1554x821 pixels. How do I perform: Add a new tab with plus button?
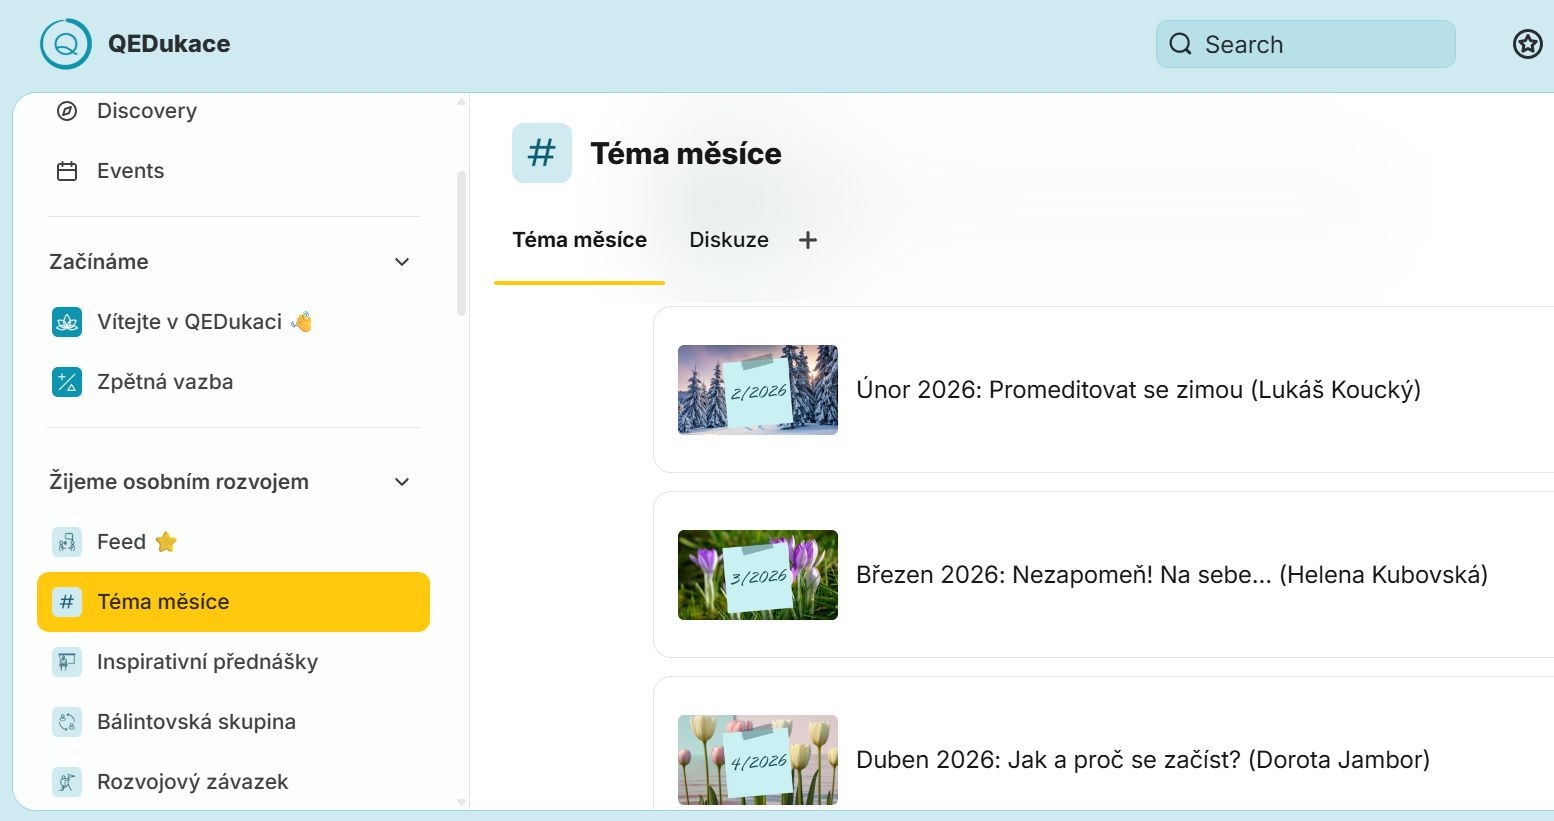(x=808, y=240)
